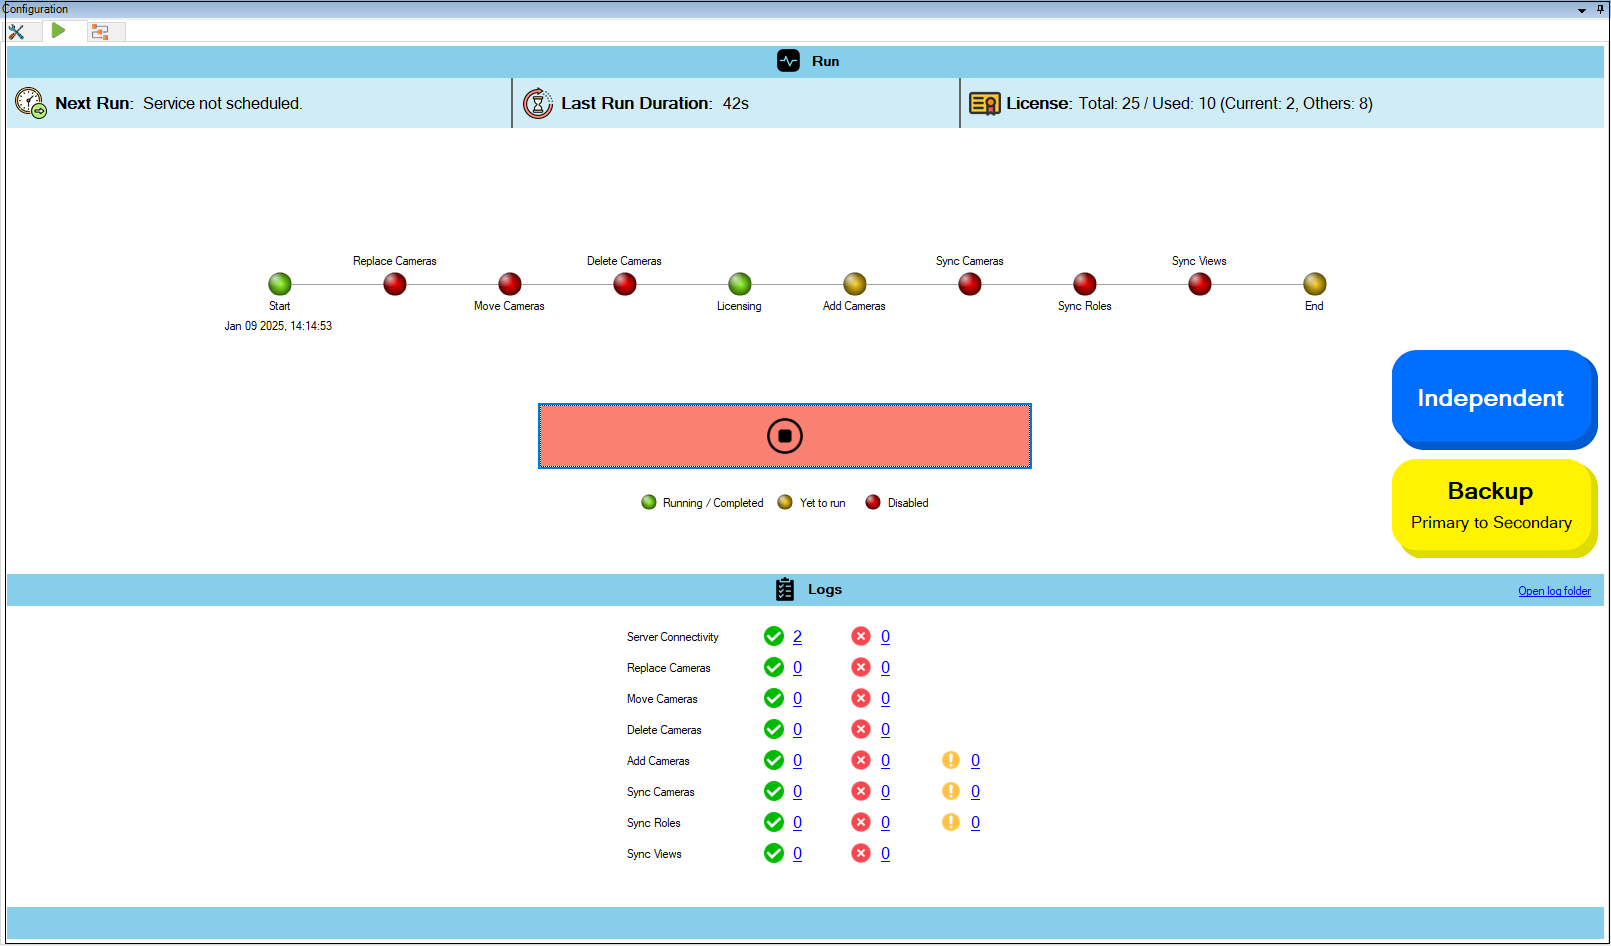1611x946 pixels.
Task: Select the Sync Views timeline node
Action: 1200,284
